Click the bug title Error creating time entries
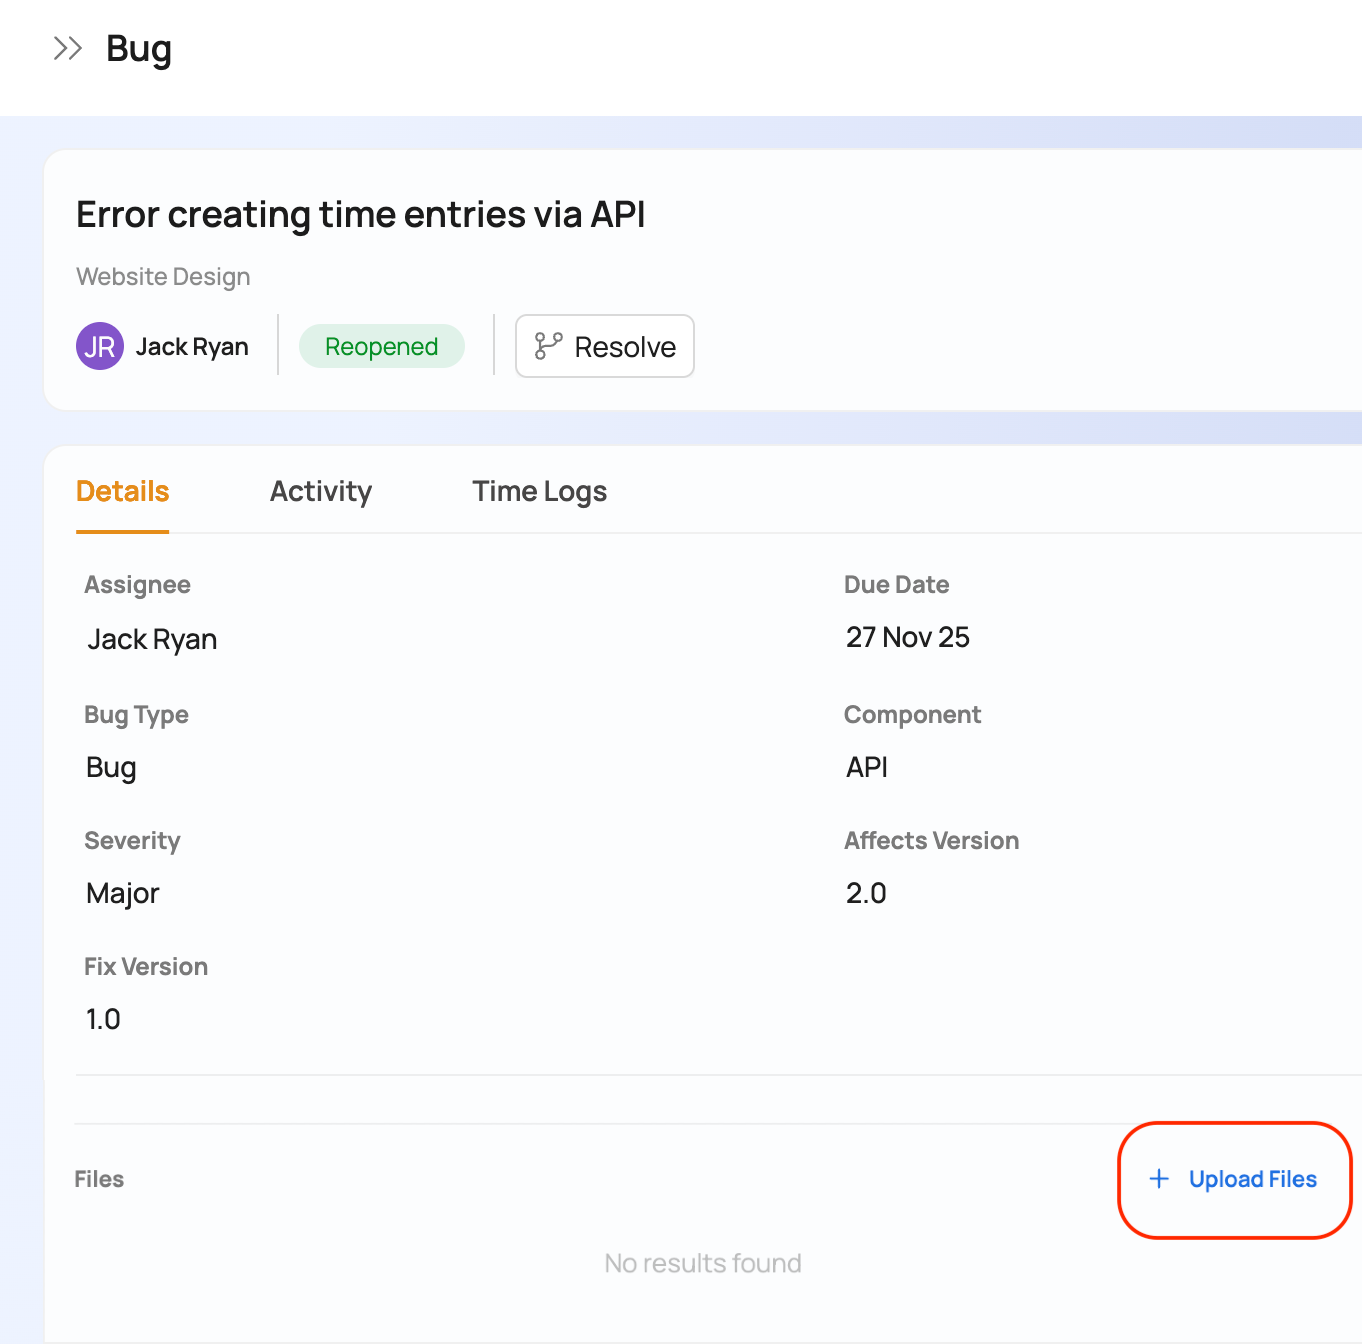Viewport: 1362px width, 1344px height. click(360, 215)
